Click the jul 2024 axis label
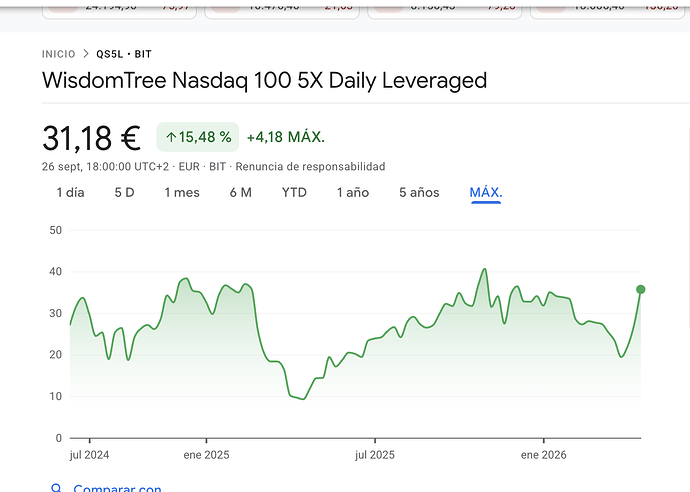The width and height of the screenshot is (690, 492). coord(89,455)
